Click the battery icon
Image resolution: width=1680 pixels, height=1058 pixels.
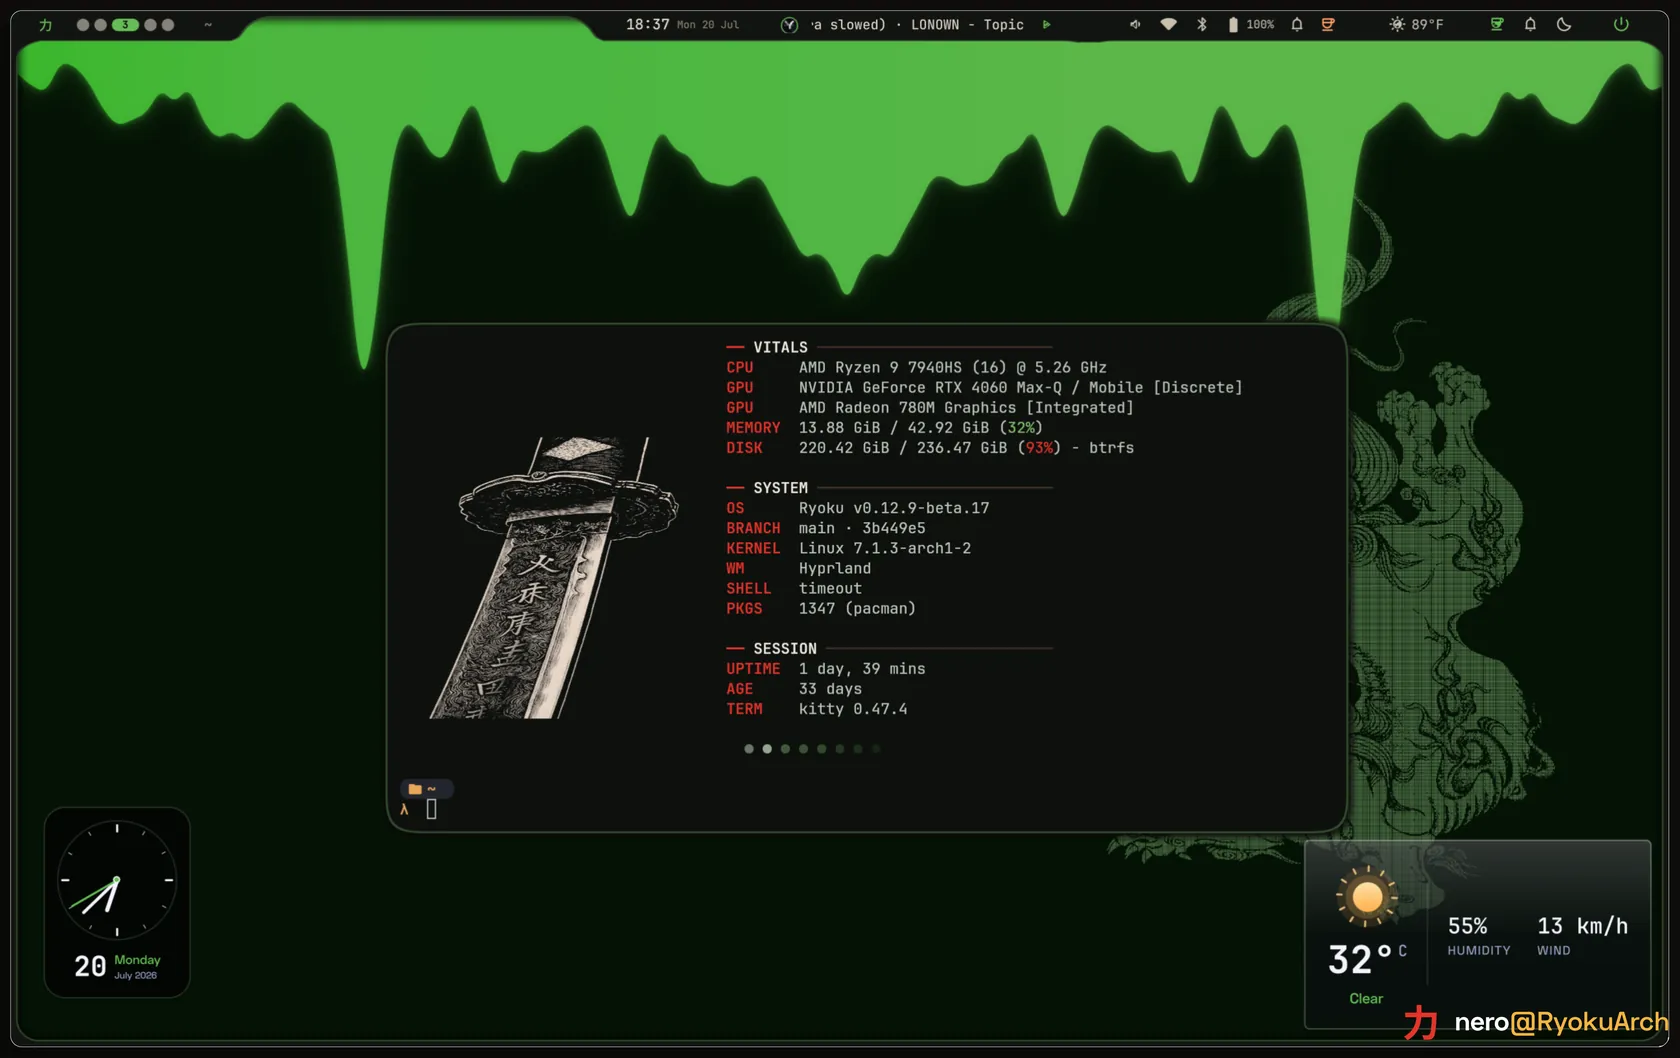point(1233,25)
